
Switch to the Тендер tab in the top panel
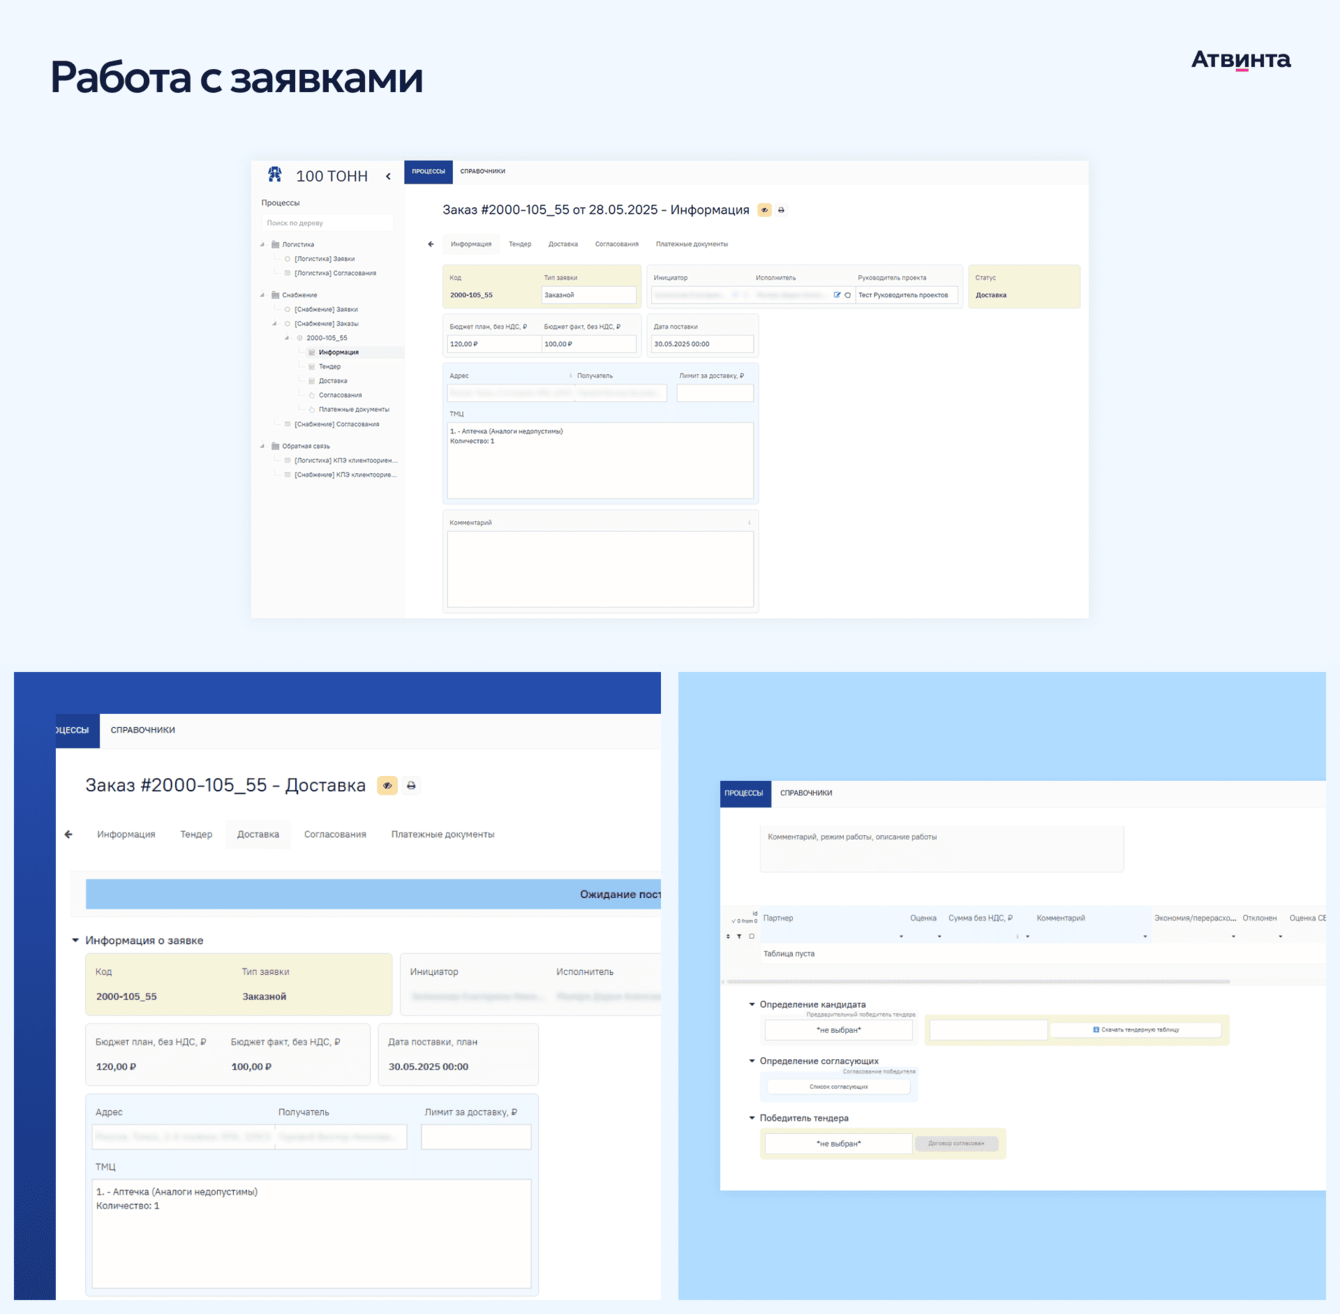[x=520, y=244]
